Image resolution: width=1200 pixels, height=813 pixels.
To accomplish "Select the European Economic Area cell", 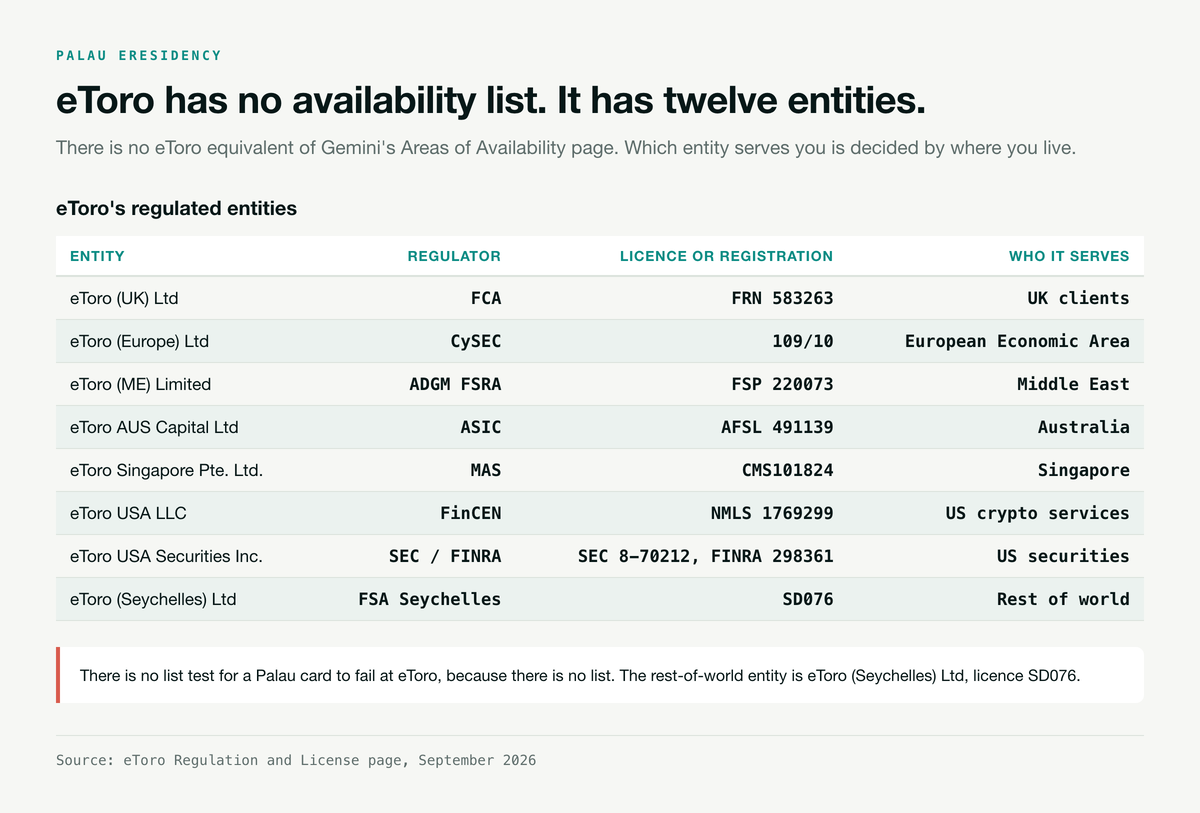I will click(x=1017, y=341).
